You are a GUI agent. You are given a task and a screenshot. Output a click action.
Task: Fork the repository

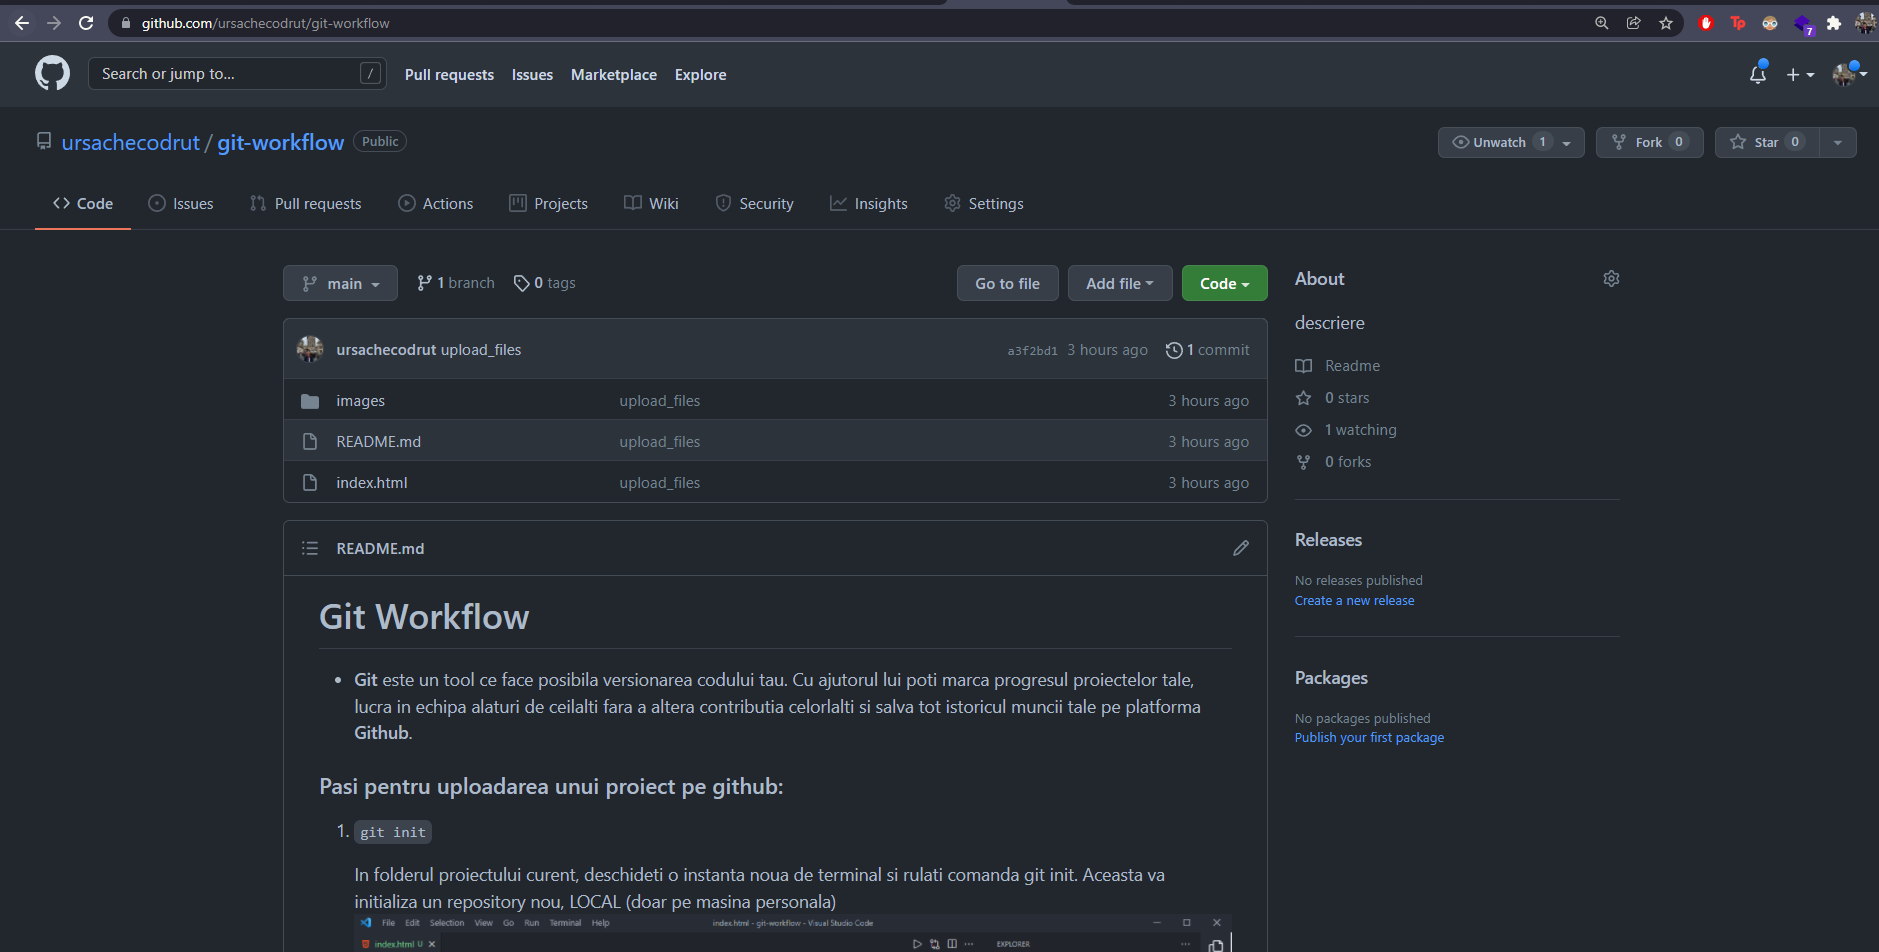(1650, 142)
